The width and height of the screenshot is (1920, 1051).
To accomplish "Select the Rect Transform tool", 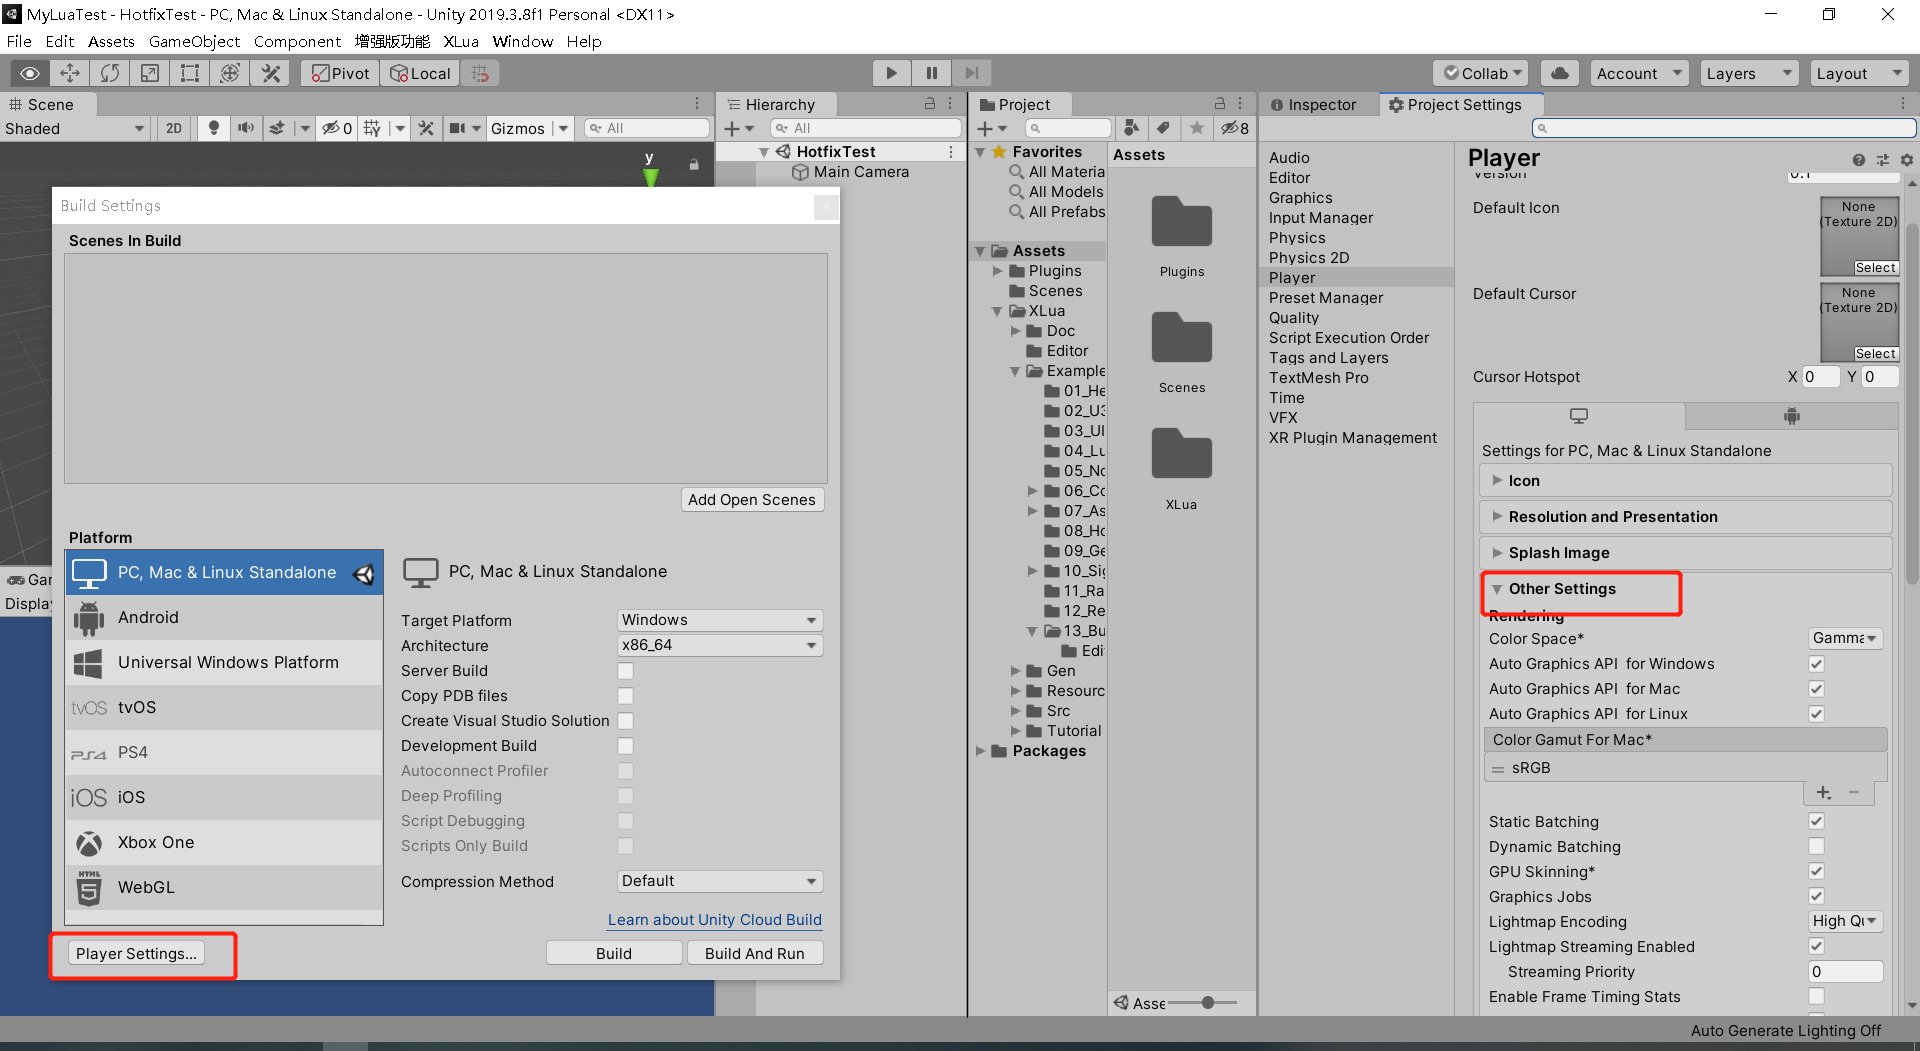I will click(x=190, y=73).
